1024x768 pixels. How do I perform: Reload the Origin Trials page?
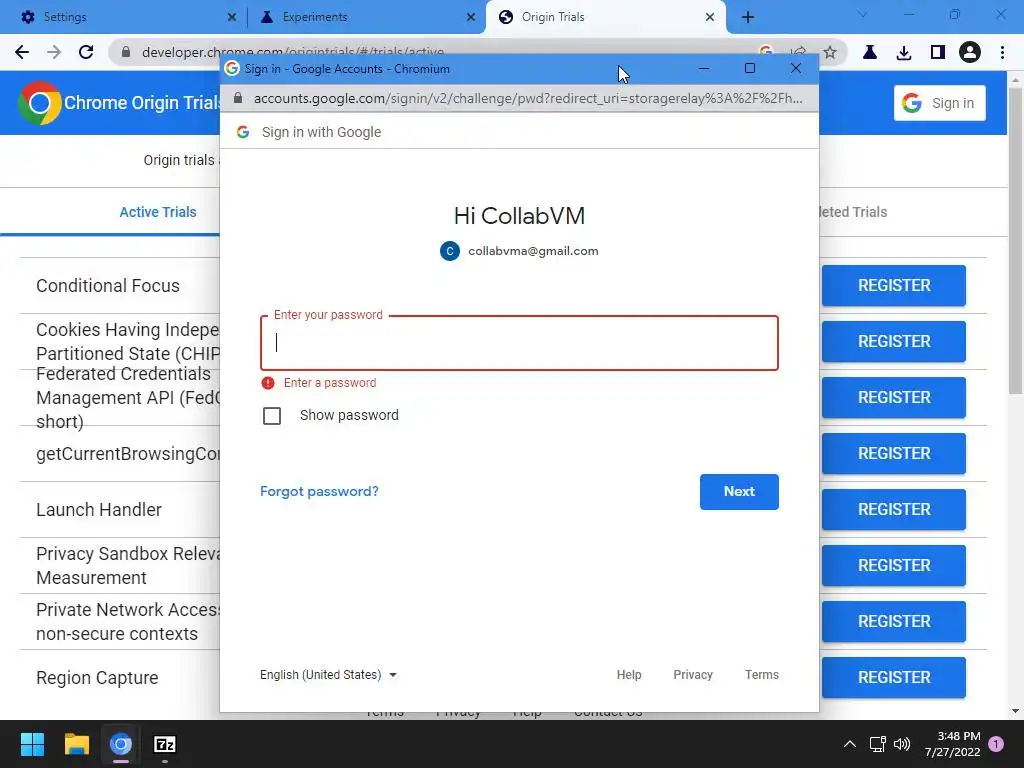point(86,52)
